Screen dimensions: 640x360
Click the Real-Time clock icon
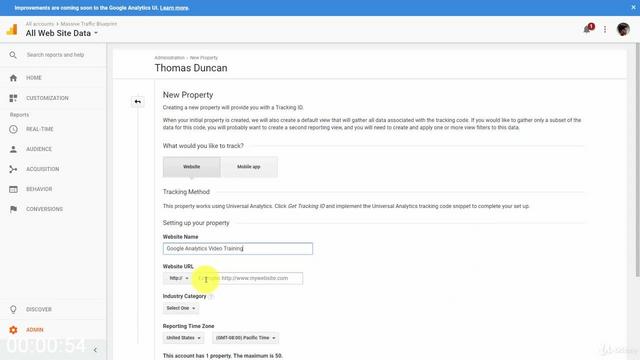tap(13, 129)
